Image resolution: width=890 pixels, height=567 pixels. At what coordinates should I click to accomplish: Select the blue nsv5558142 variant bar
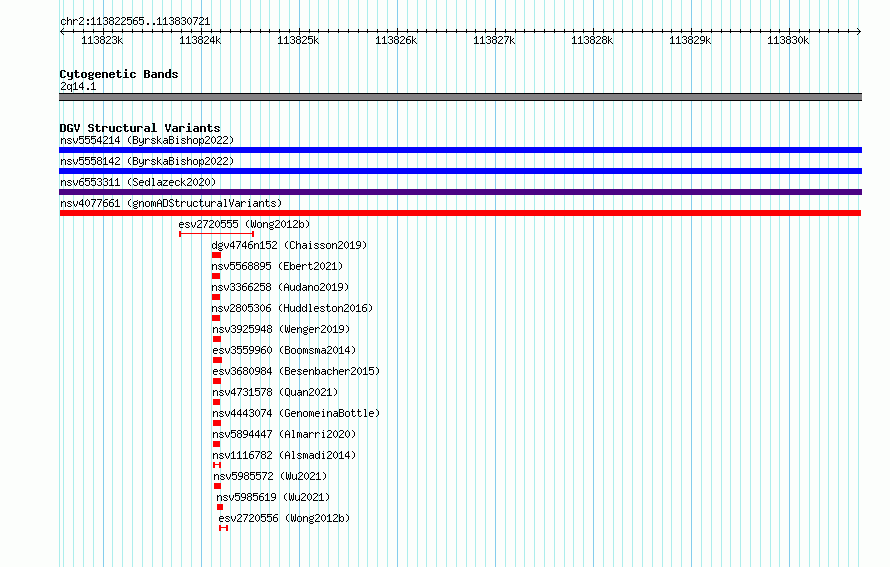tap(460, 171)
